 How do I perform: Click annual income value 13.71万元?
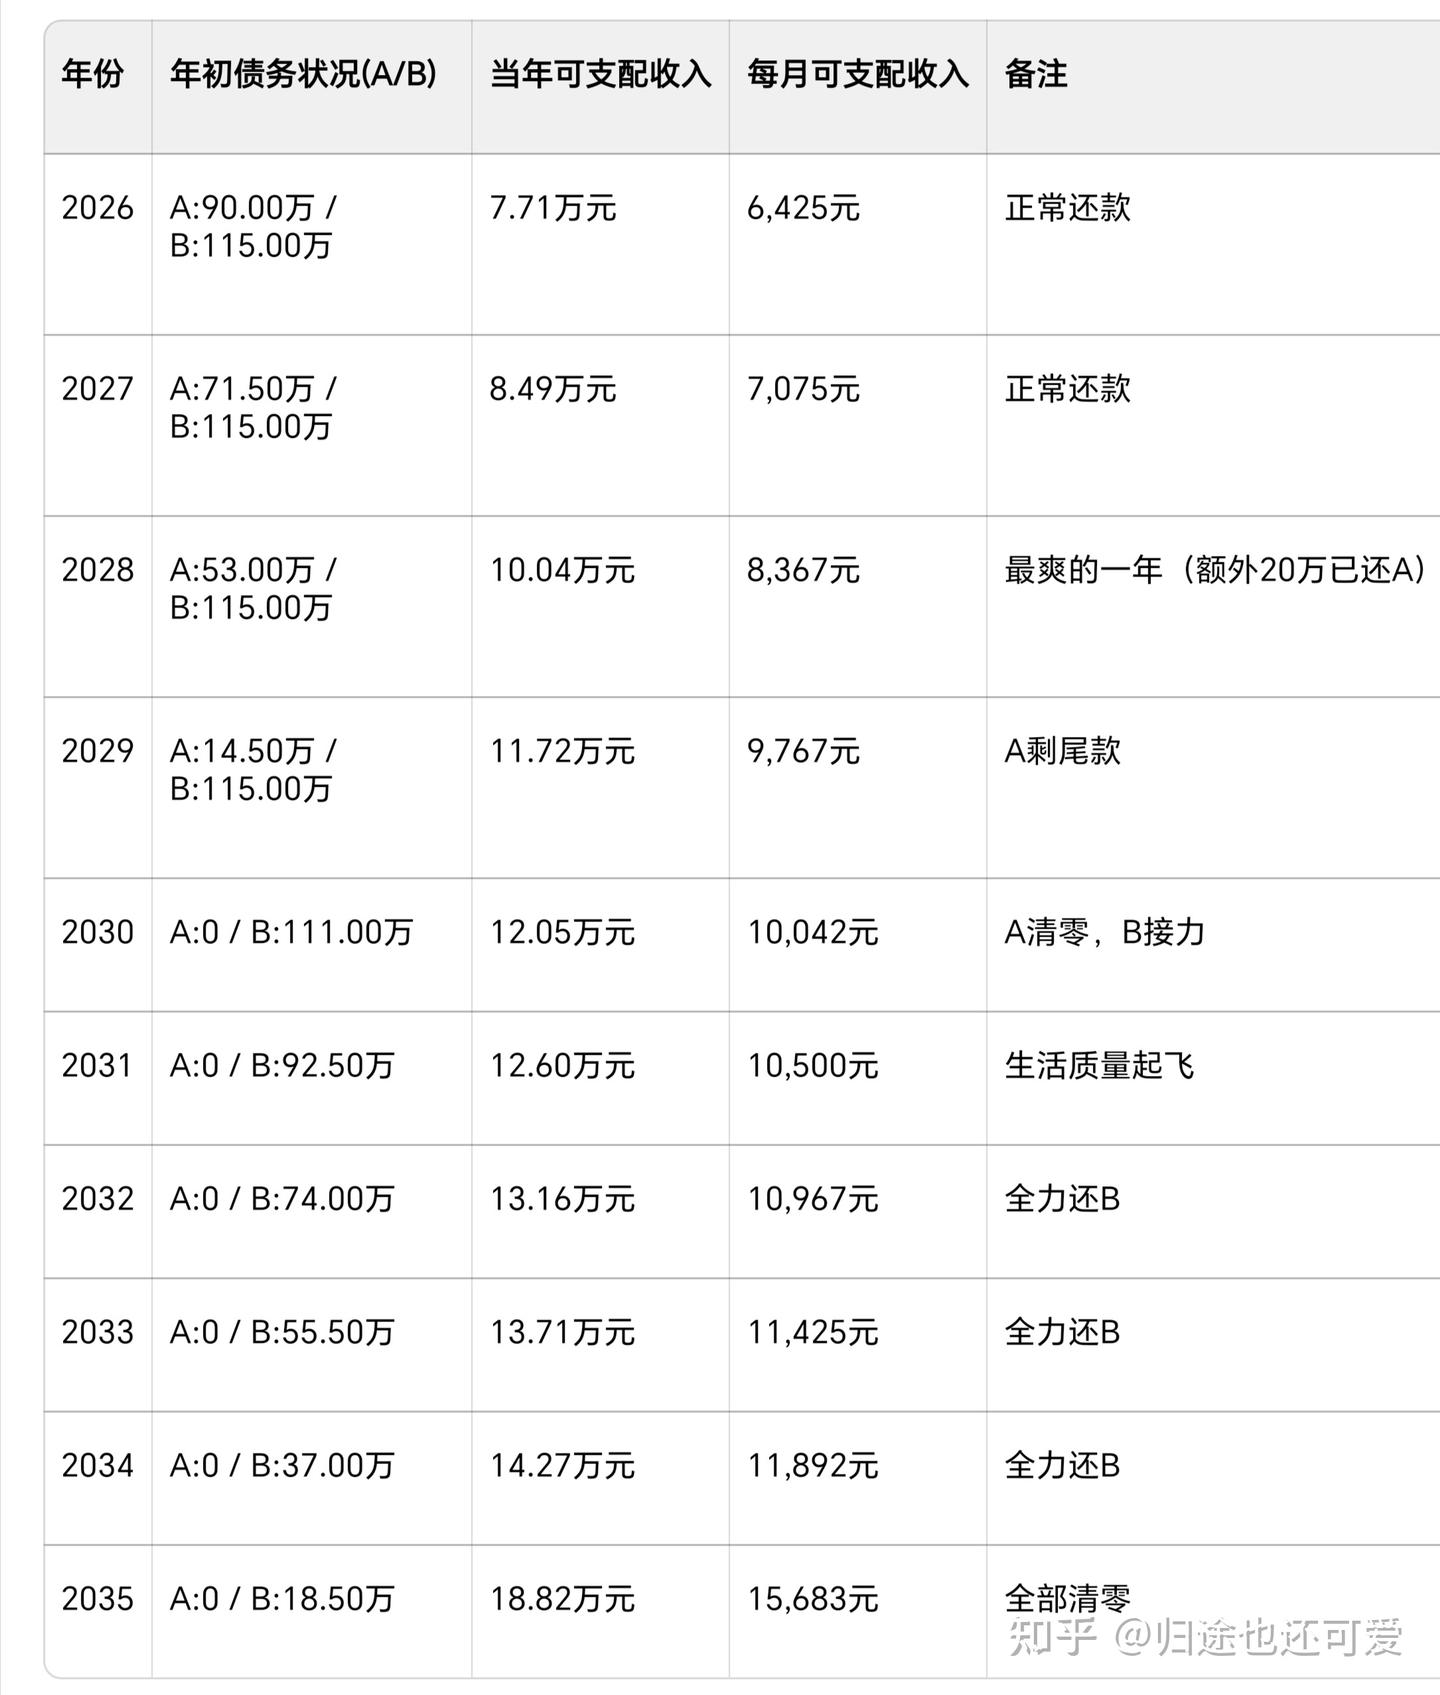point(562,1332)
